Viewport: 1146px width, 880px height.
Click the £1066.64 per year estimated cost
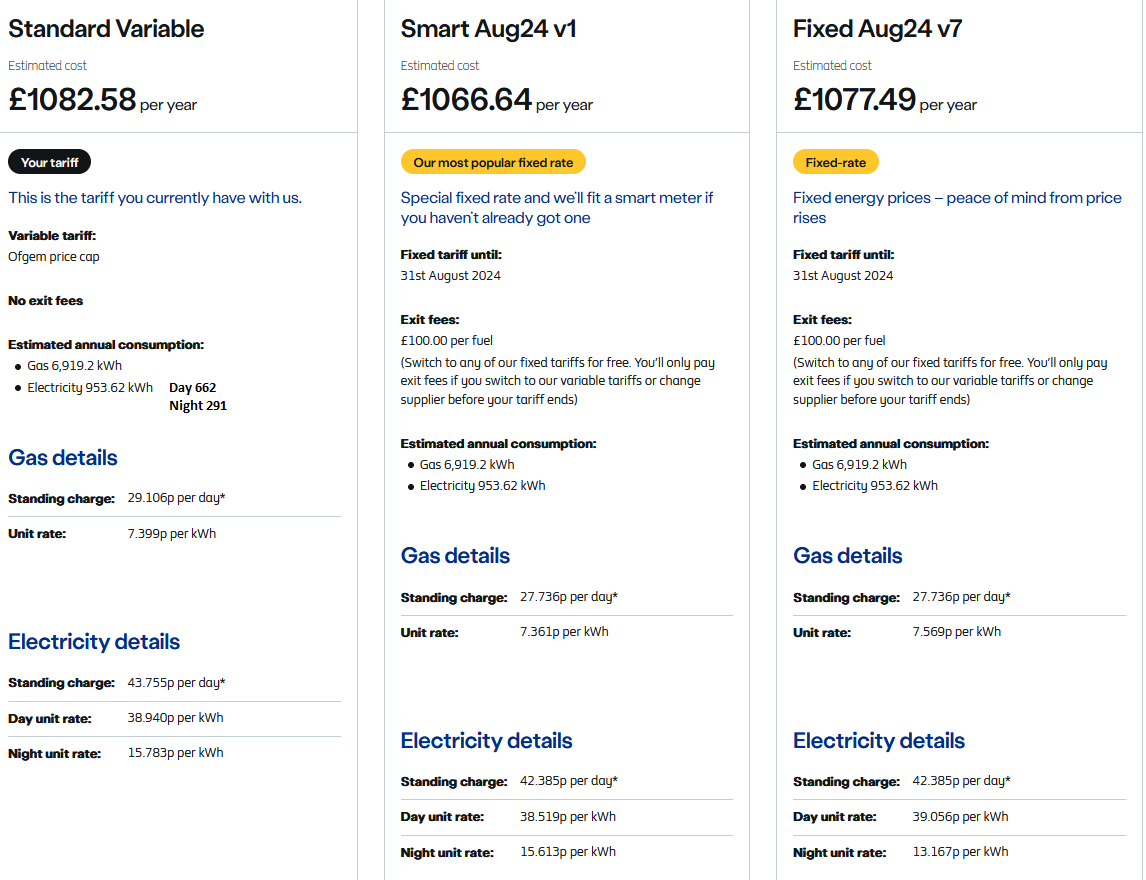[x=496, y=100]
